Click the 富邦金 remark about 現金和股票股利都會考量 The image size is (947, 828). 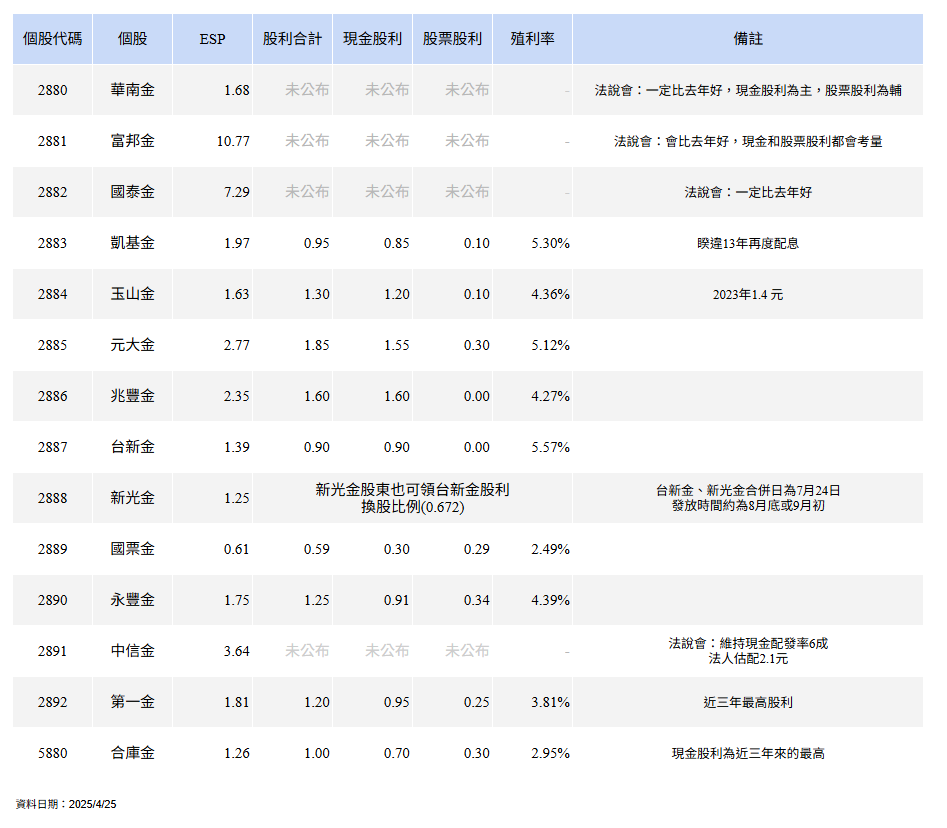[x=748, y=141]
